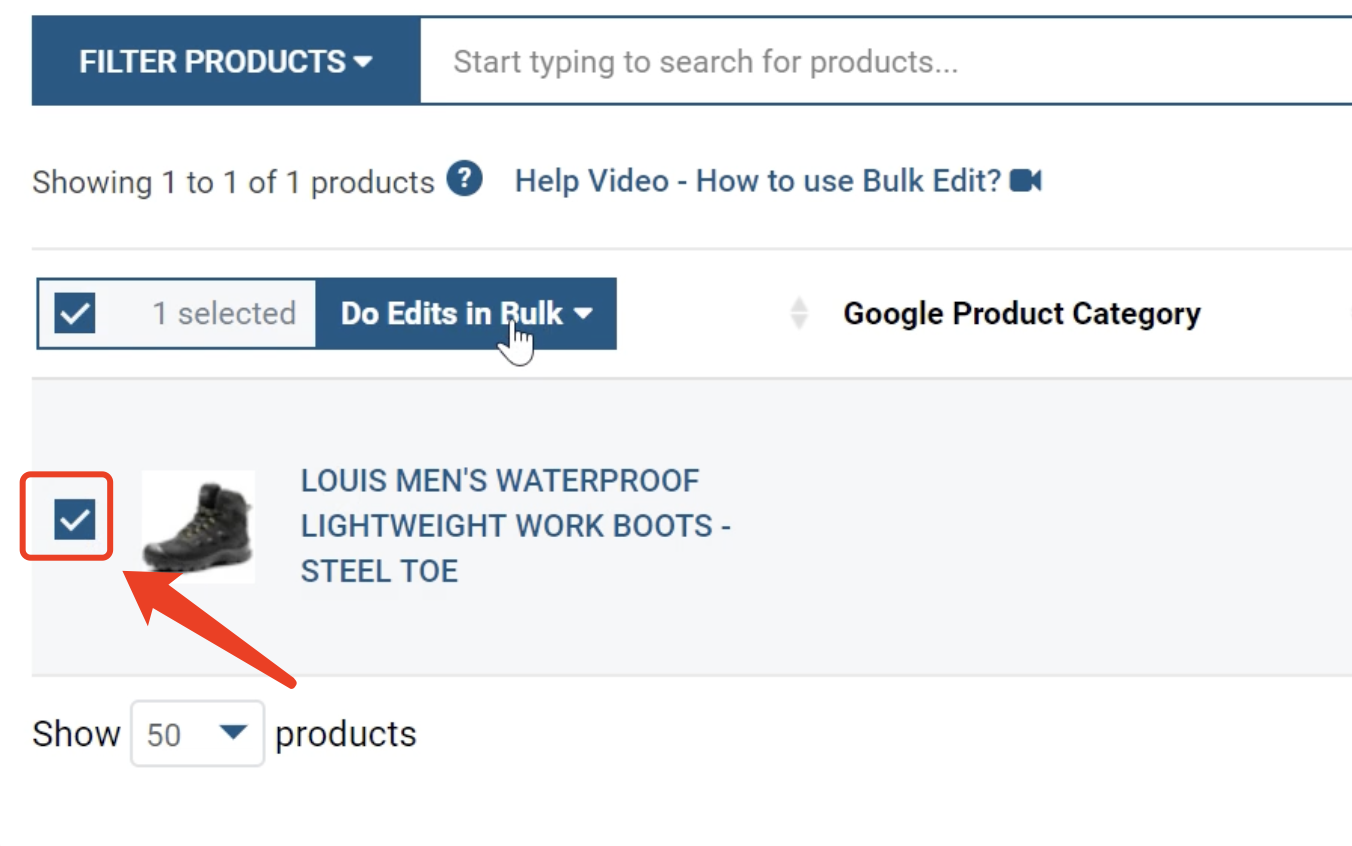Click the blue question mark help icon
This screenshot has height=846, width=1352.
click(464, 180)
